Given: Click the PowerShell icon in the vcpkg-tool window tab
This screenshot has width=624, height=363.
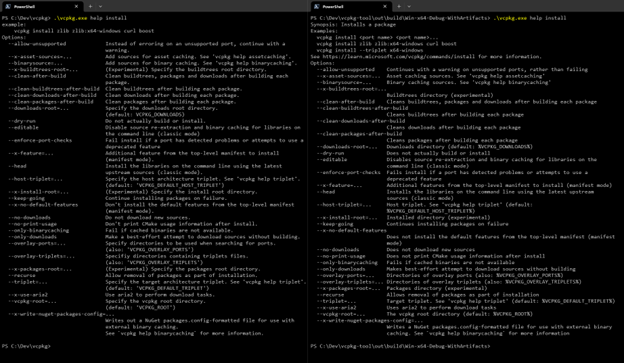Looking at the screenshot, I should tap(317, 6).
